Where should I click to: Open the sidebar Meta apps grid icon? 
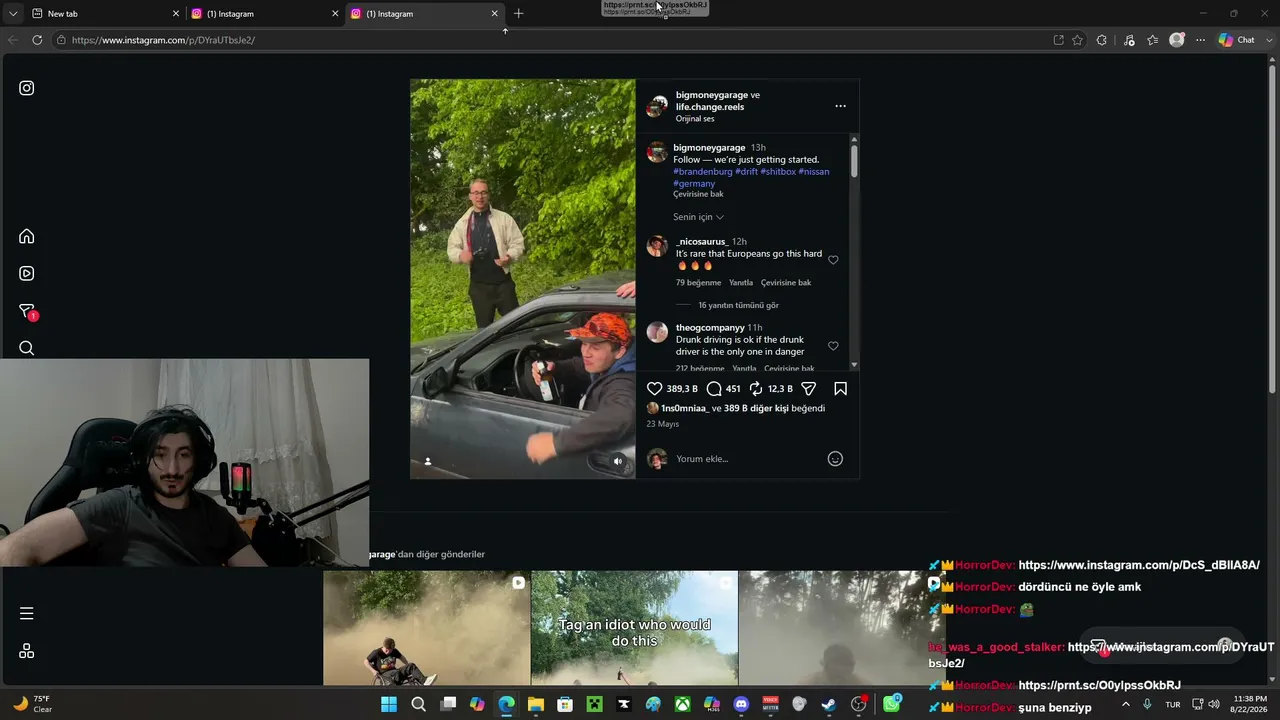(x=27, y=651)
